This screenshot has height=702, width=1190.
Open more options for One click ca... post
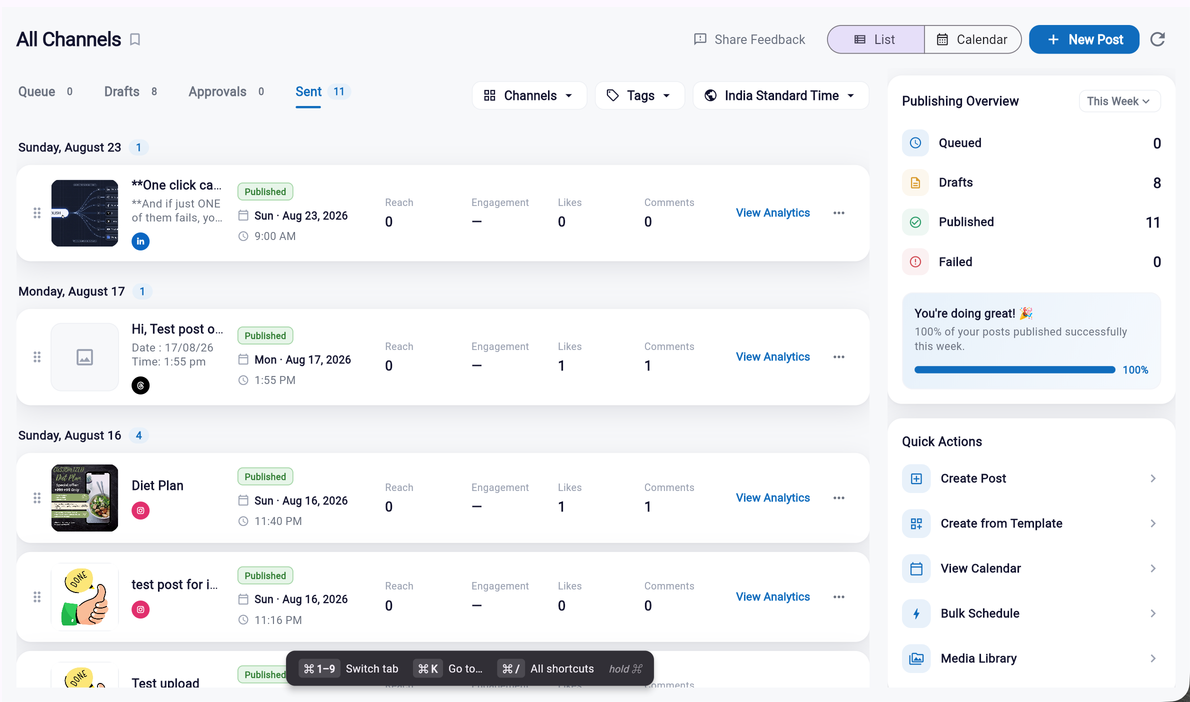click(x=839, y=213)
